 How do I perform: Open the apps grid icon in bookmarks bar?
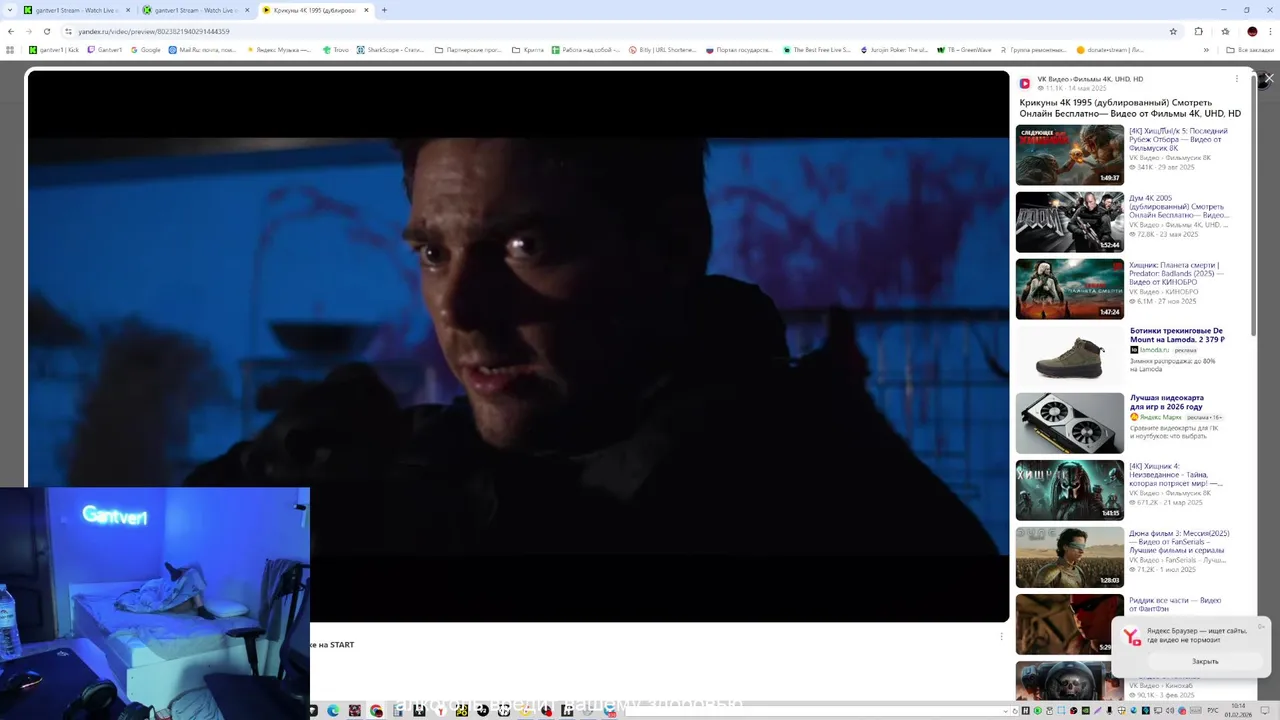point(11,49)
